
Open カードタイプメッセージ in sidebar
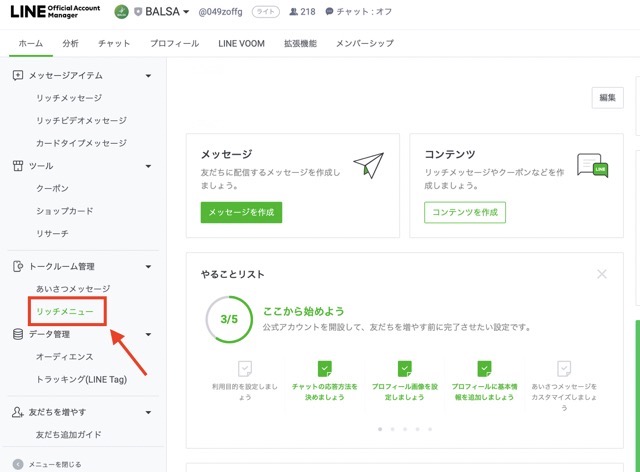pos(81,143)
